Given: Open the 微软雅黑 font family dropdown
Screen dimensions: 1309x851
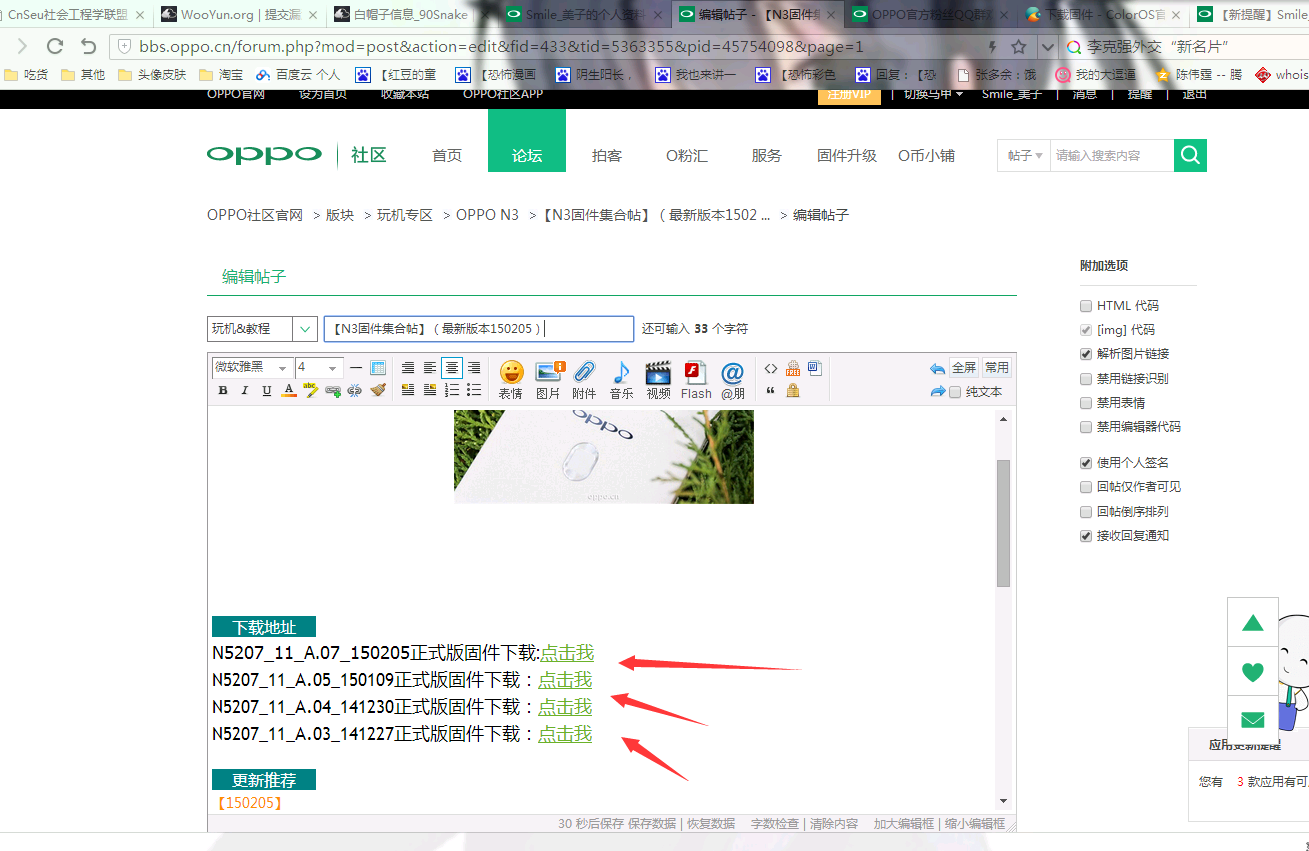Looking at the screenshot, I should [x=253, y=368].
